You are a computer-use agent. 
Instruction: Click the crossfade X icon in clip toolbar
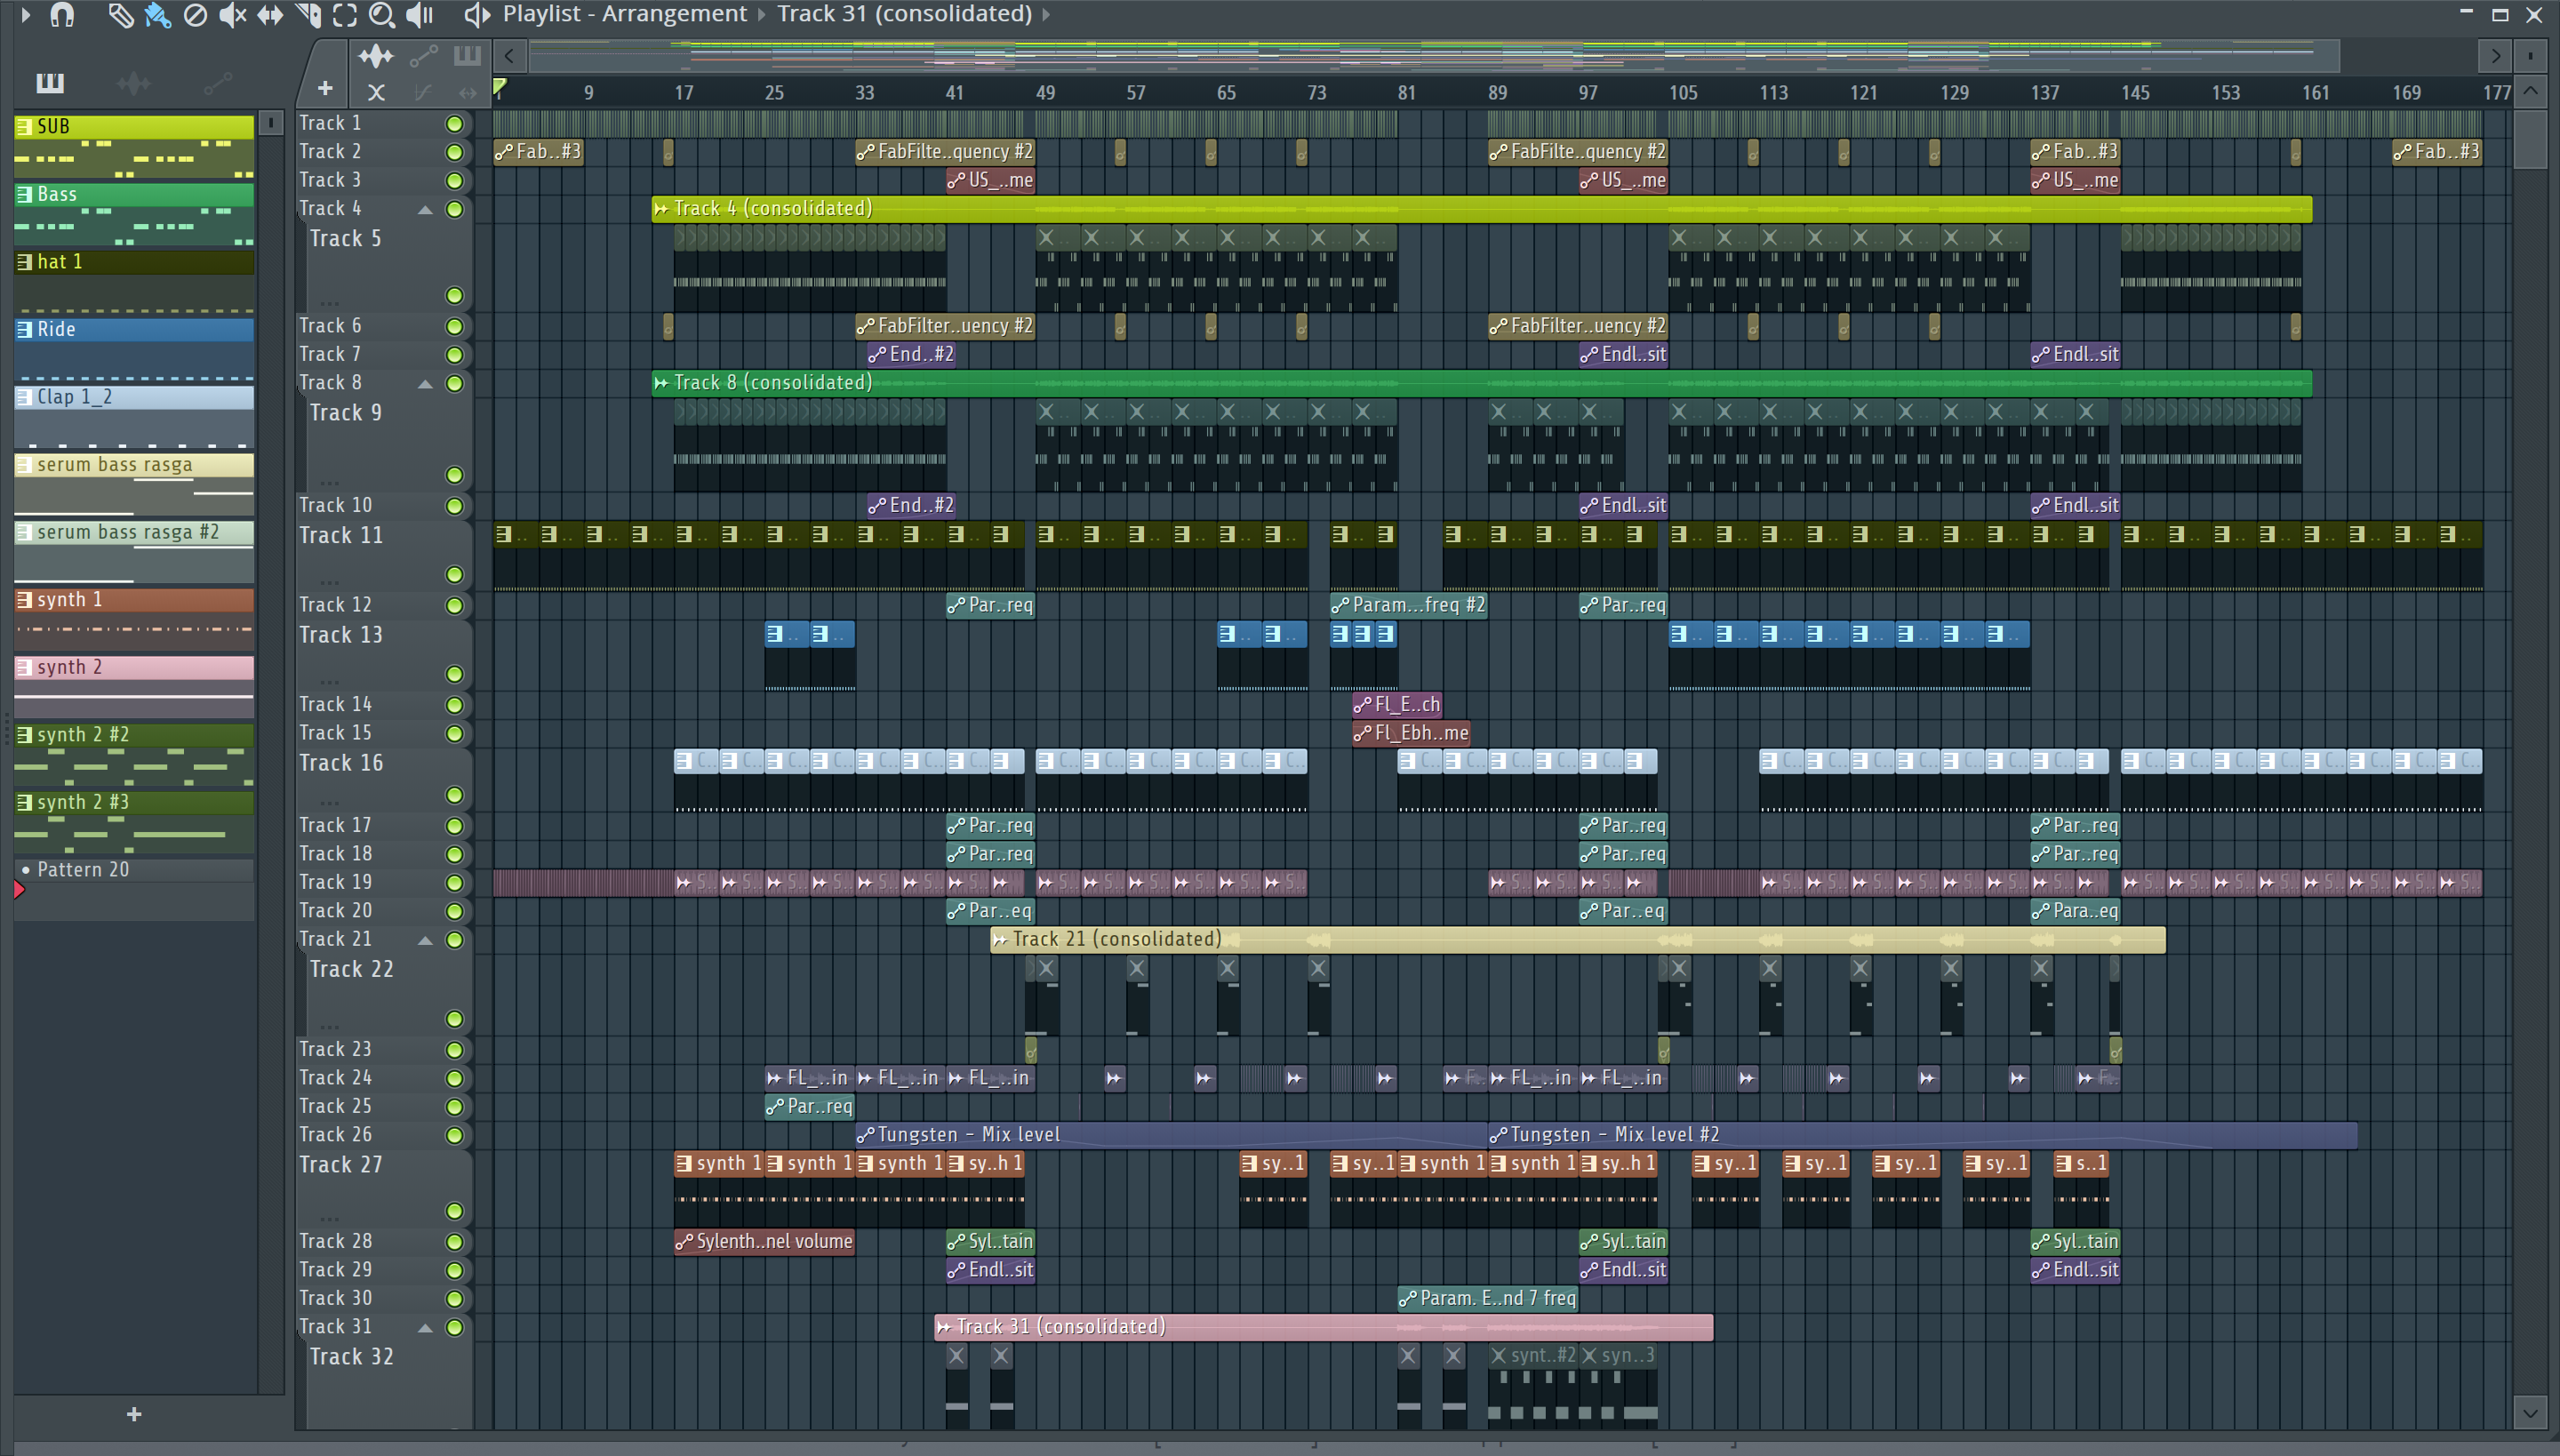[376, 93]
